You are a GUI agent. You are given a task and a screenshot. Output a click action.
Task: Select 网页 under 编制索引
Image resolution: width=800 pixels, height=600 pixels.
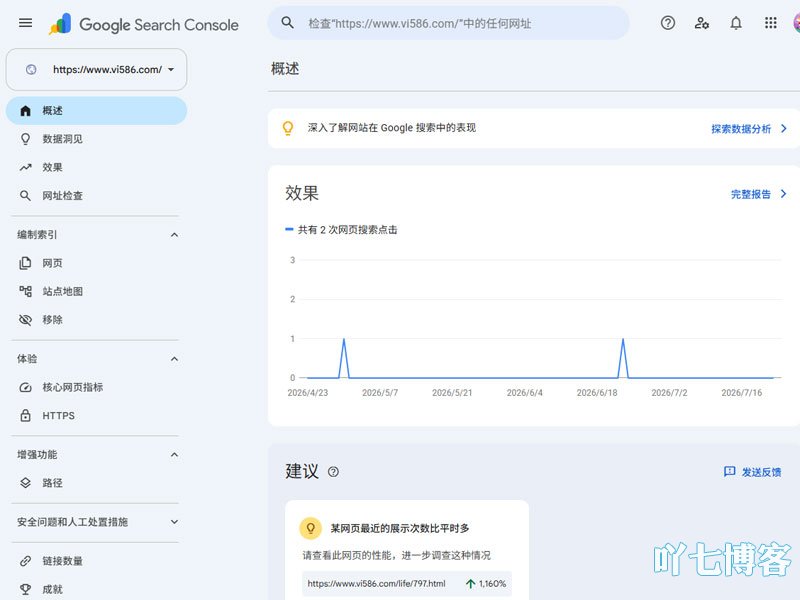(x=96, y=263)
